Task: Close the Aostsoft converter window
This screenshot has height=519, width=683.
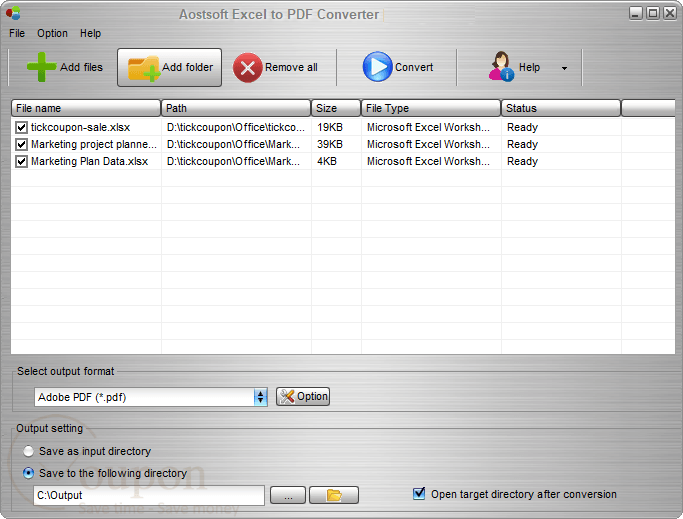Action: (669, 14)
